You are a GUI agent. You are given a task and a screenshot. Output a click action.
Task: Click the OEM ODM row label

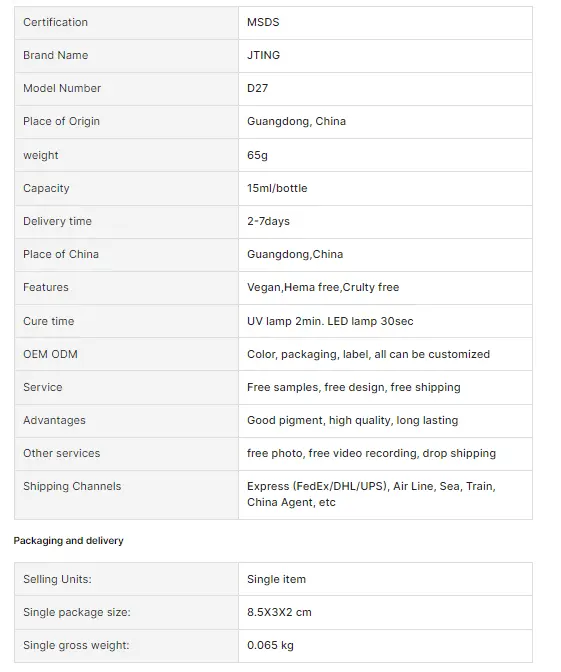pos(50,354)
